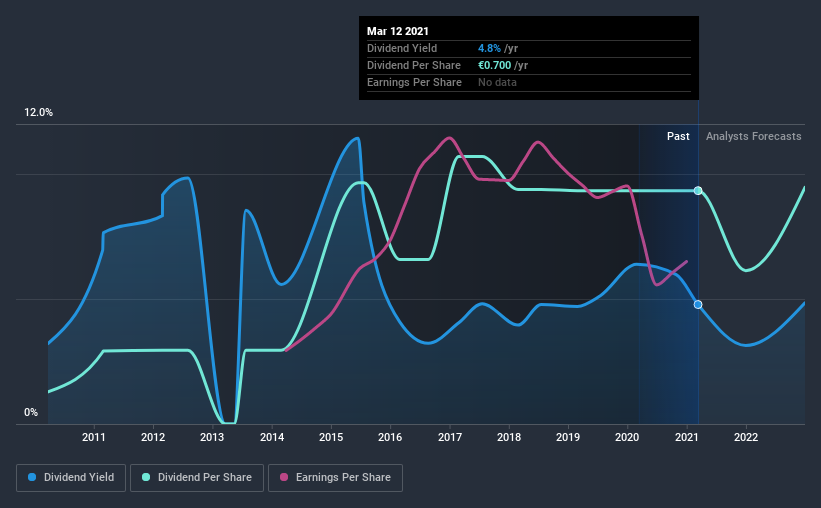Click the 2018 x-axis label
Viewport: 821px width, 508px height.
pos(509,437)
